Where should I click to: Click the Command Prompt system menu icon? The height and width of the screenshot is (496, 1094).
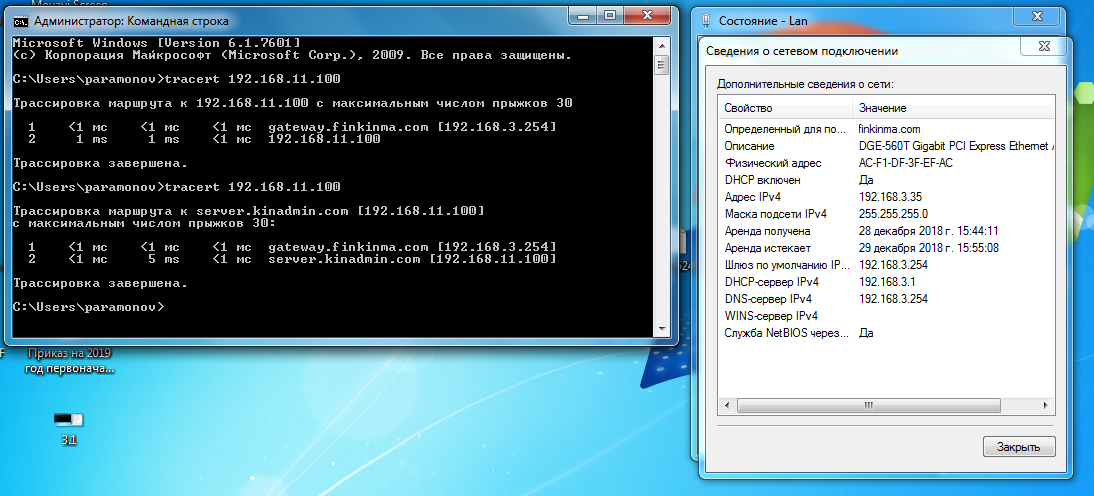pos(21,20)
